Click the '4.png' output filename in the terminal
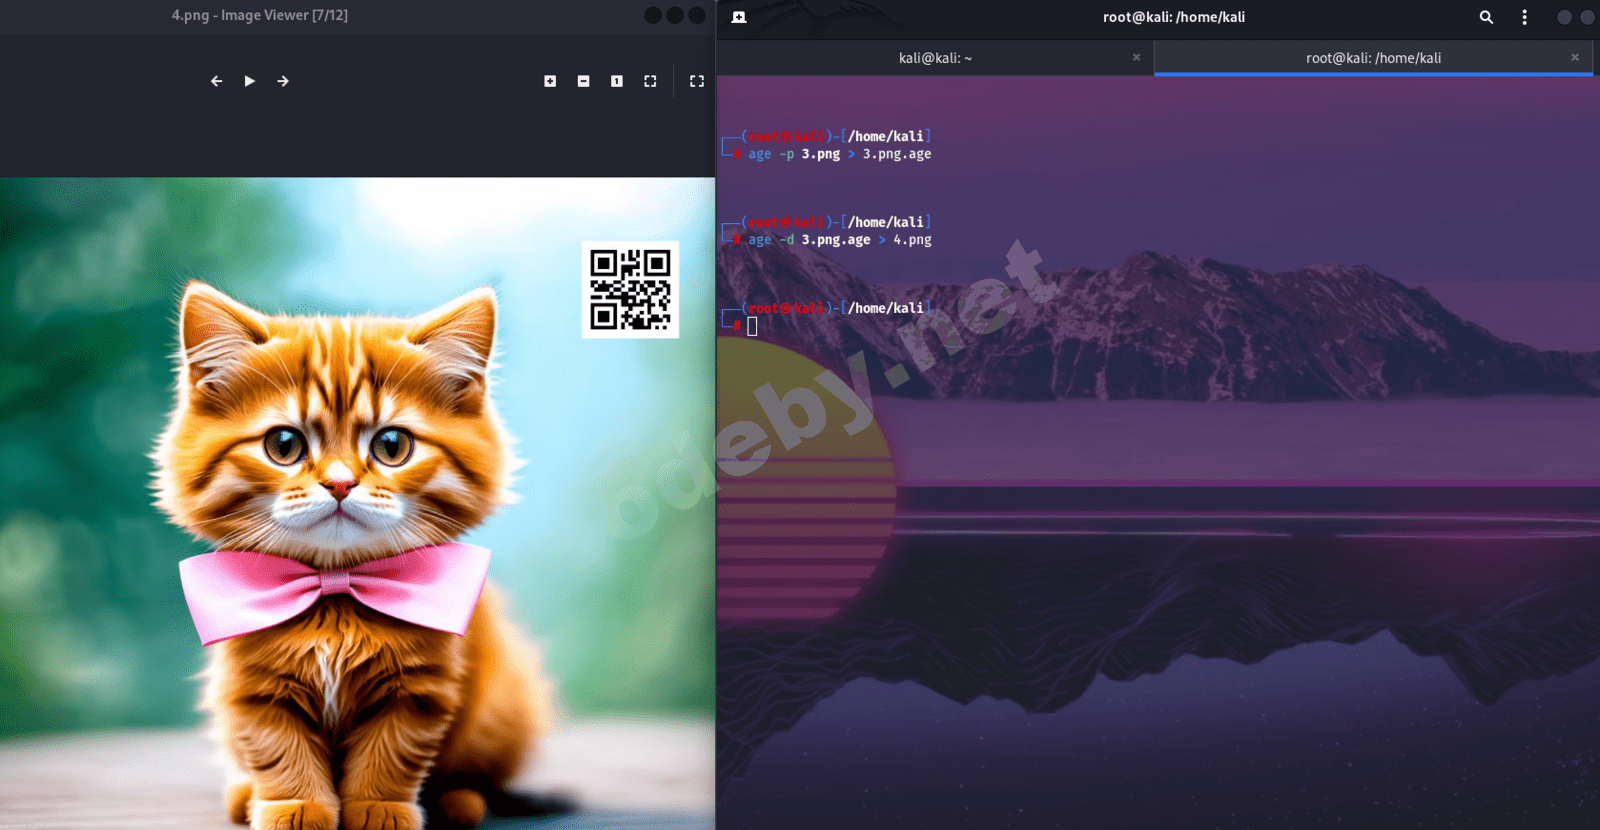Screen dimensions: 1600x830 coord(912,240)
